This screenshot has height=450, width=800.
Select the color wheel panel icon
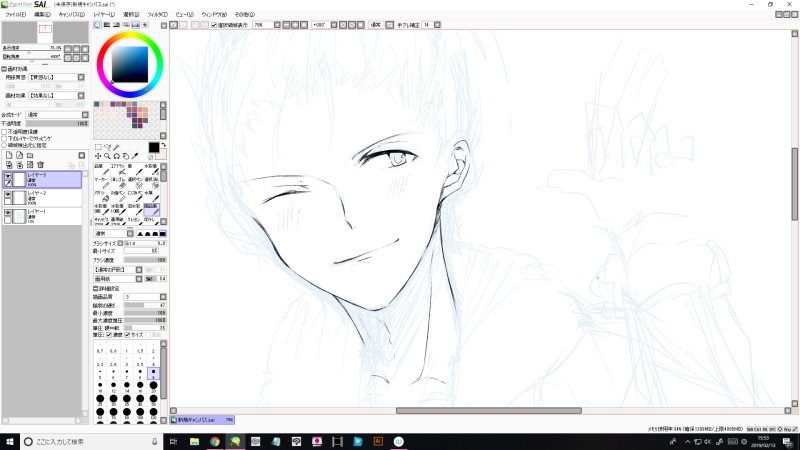[97, 24]
